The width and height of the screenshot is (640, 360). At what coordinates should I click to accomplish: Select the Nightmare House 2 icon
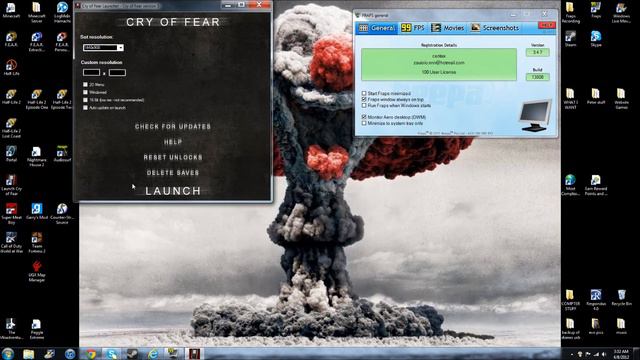[x=36, y=156]
